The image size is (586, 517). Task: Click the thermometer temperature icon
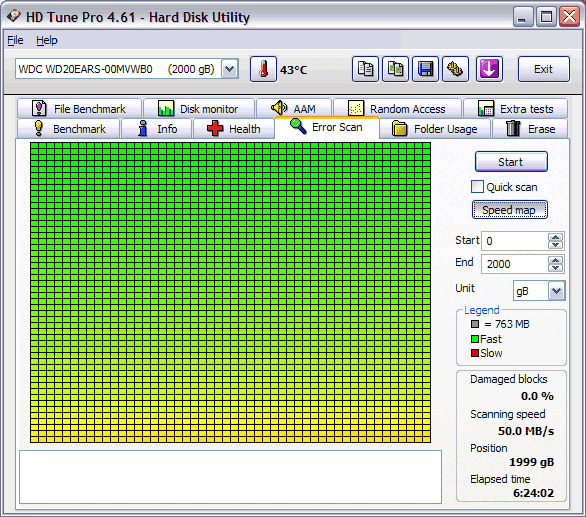click(263, 69)
